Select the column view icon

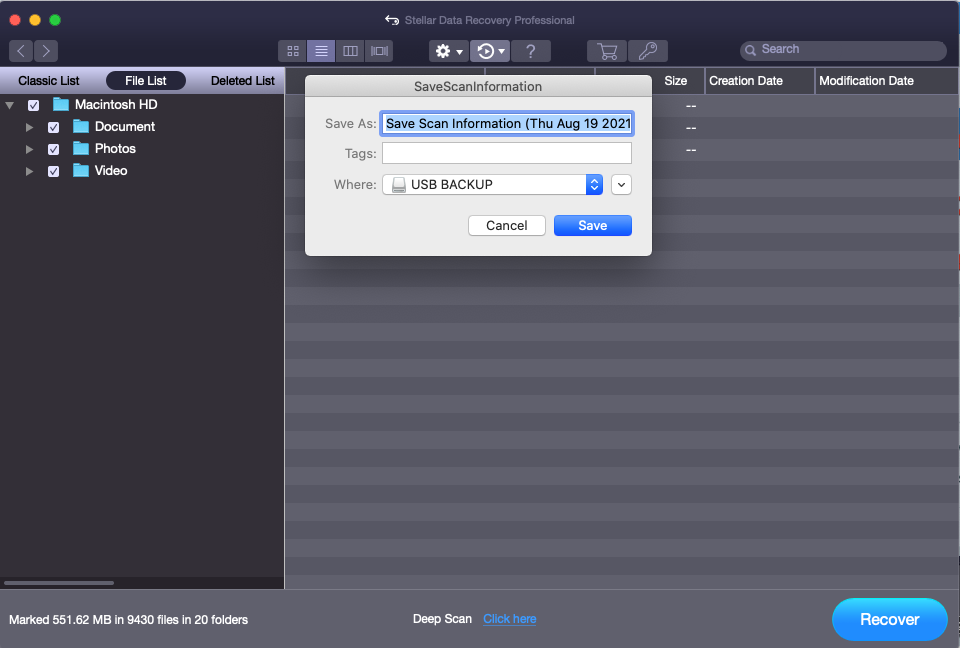(350, 51)
